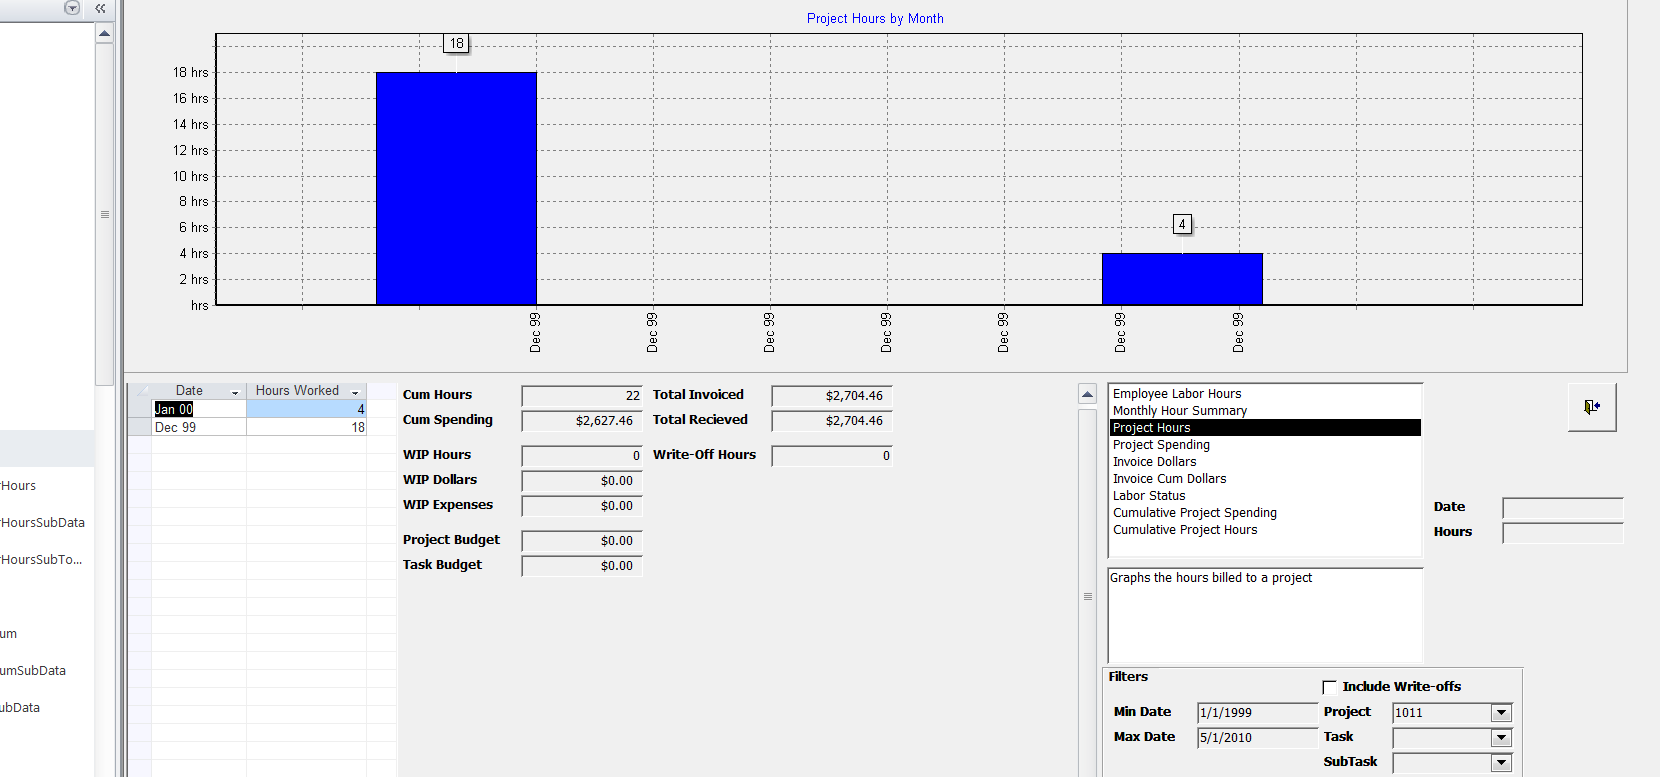The image size is (1660, 777).
Task: Click the Hours Worked cell showing 18
Action: click(306, 427)
